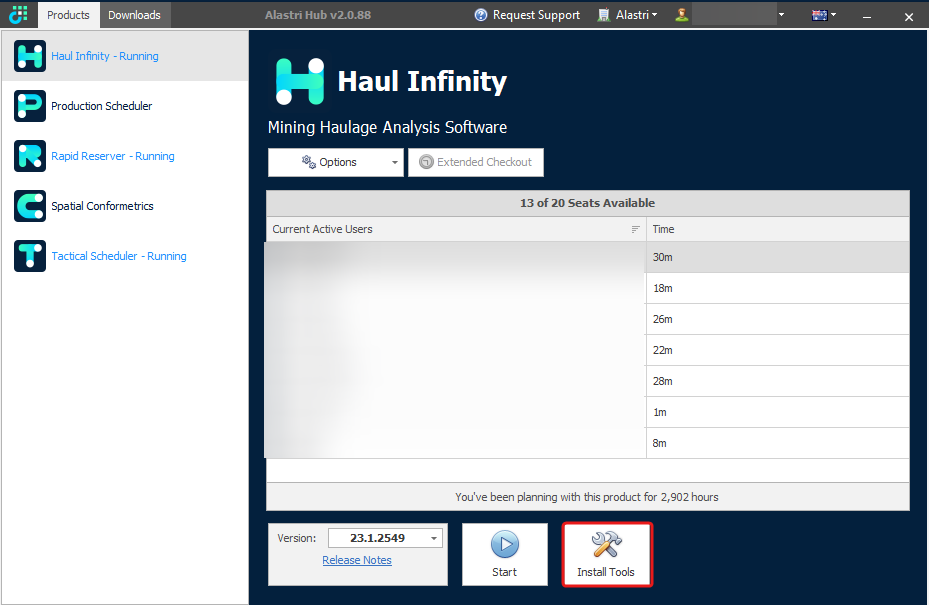Click the Alastri building icon

(603, 15)
